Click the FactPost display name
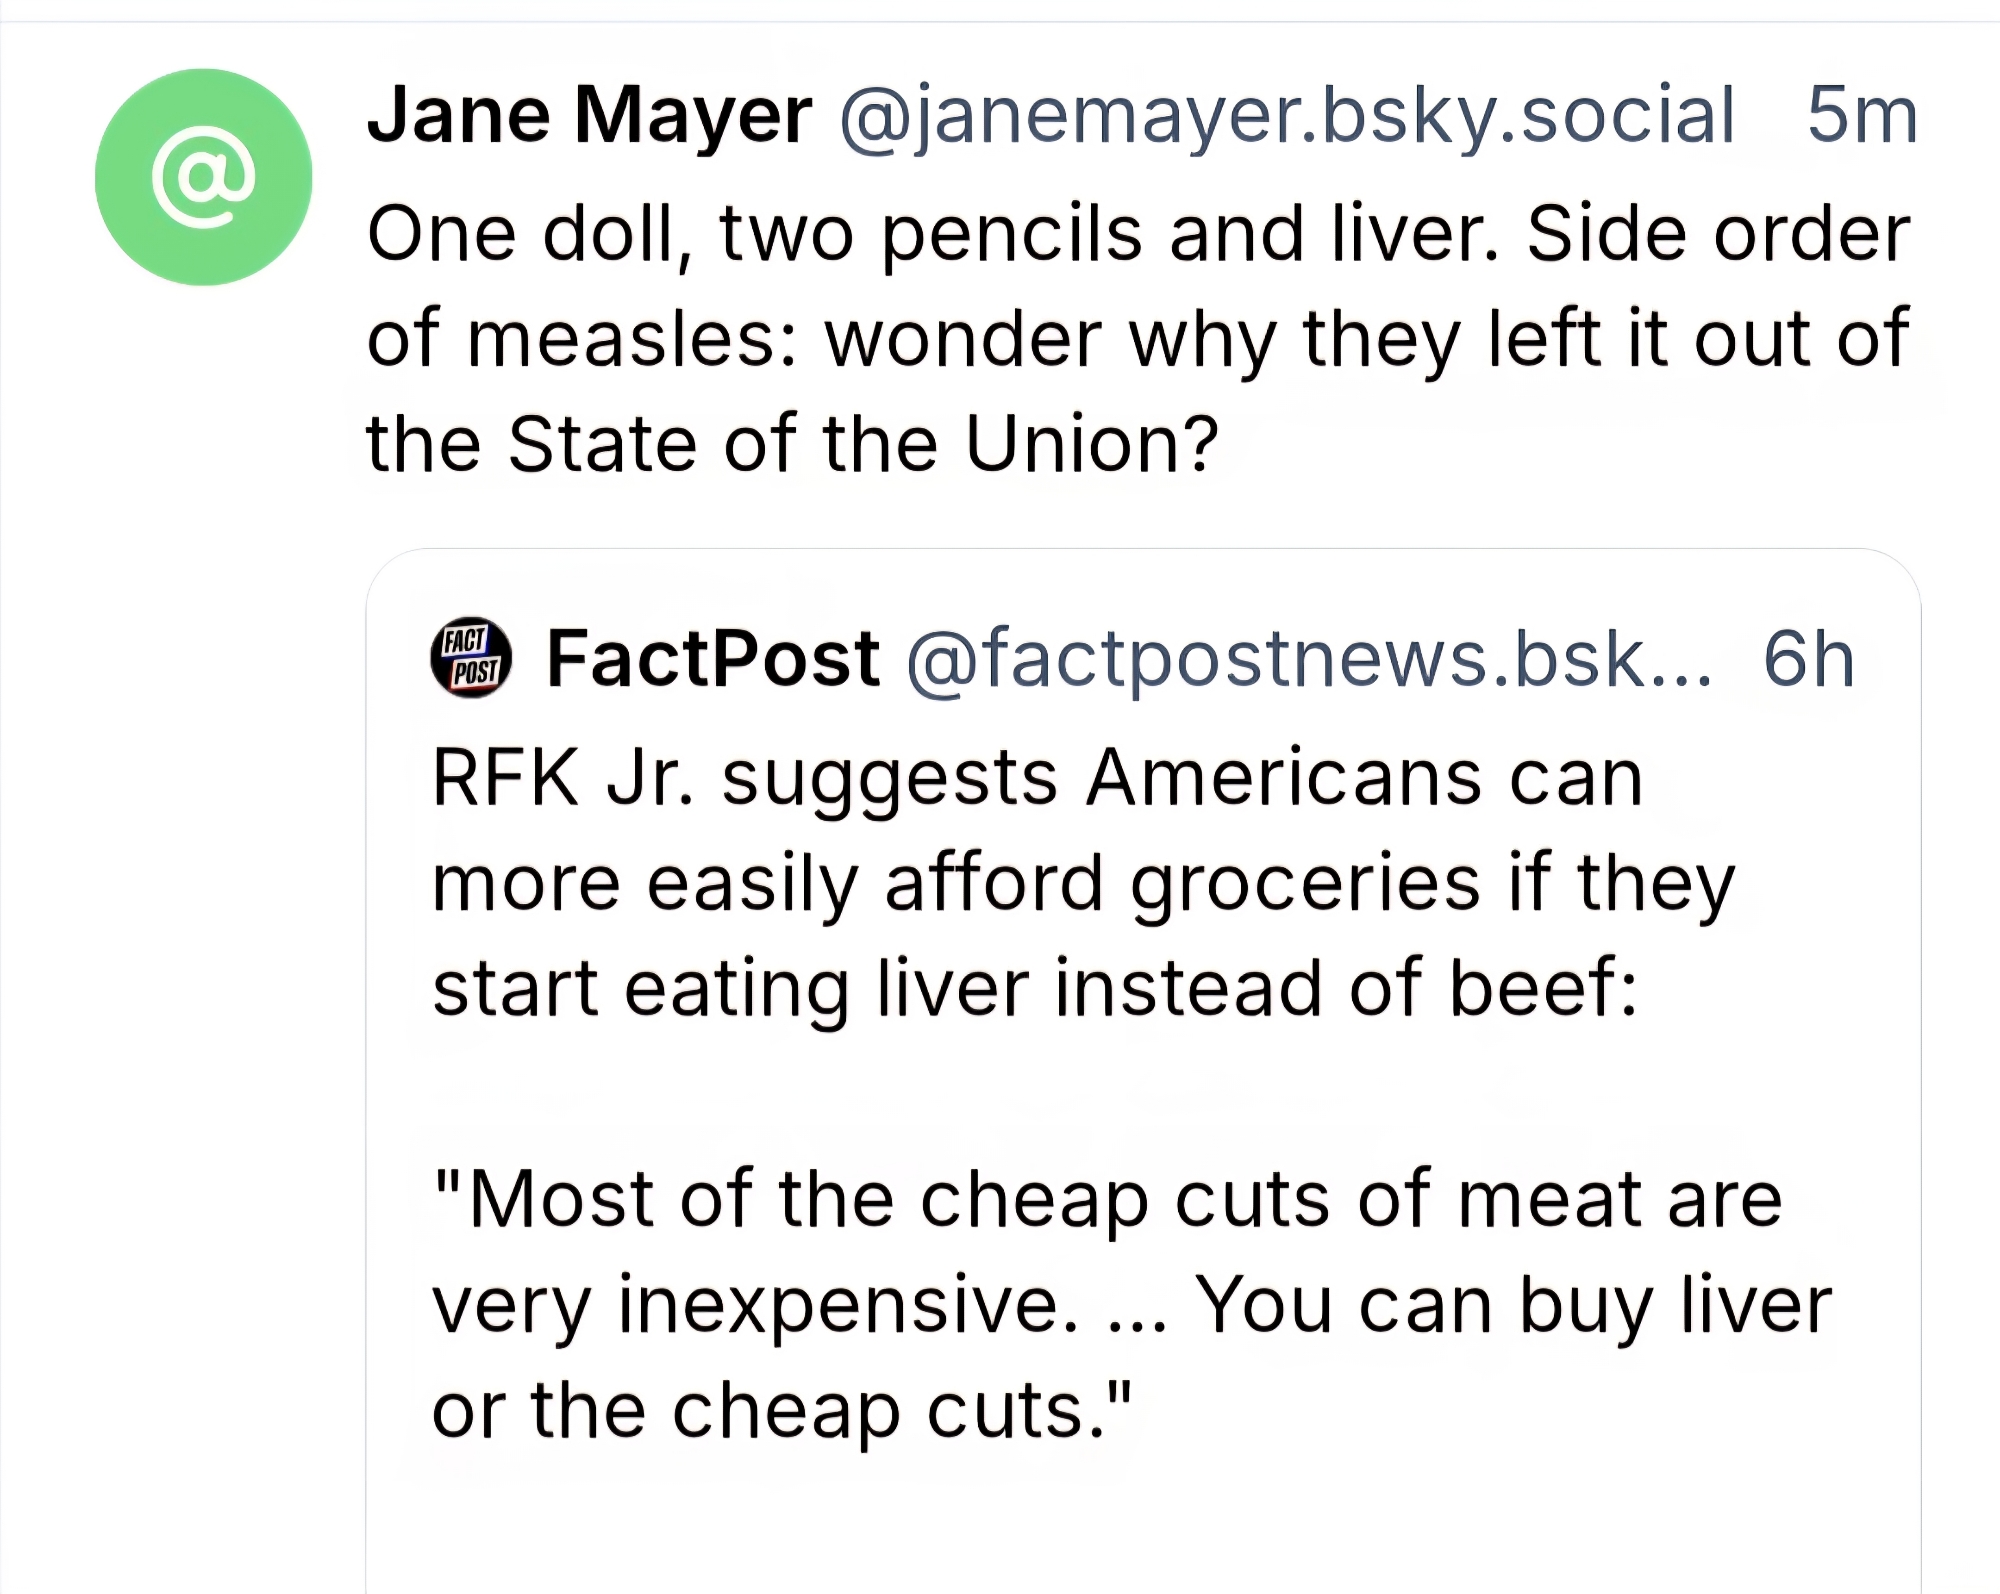The height and width of the screenshot is (1594, 2000). click(713, 659)
